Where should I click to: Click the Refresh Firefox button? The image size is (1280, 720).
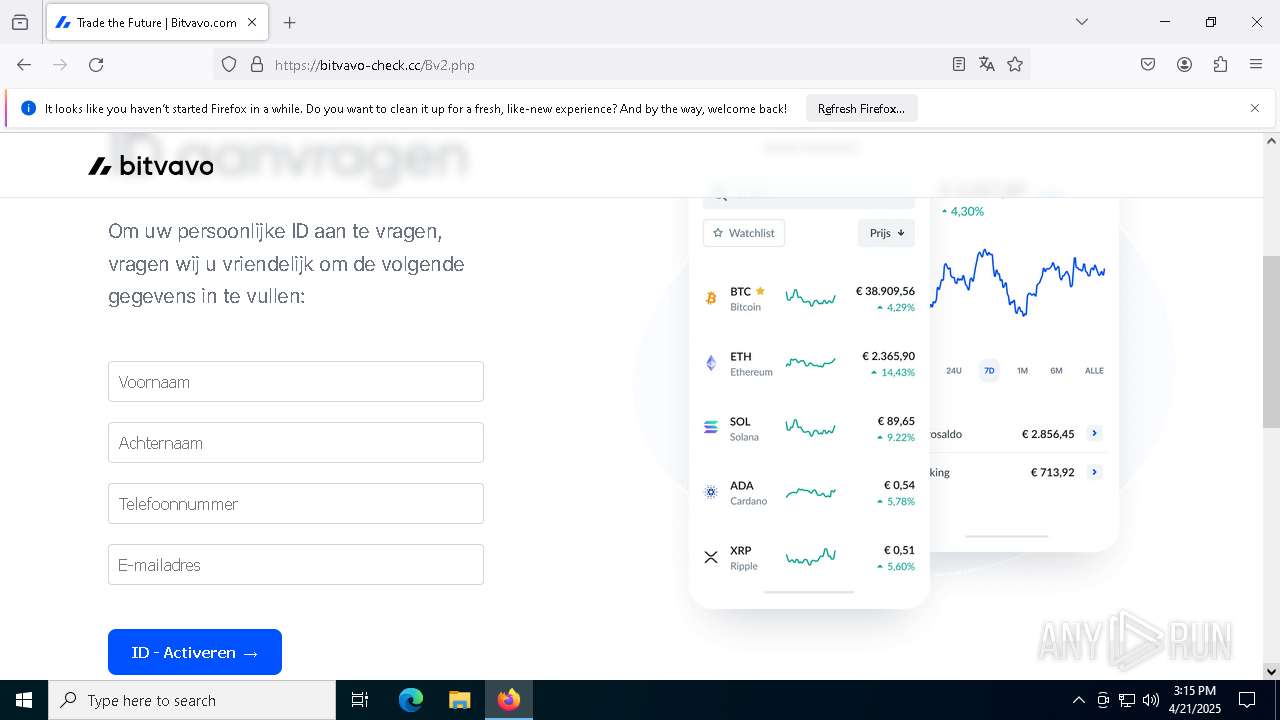861,108
